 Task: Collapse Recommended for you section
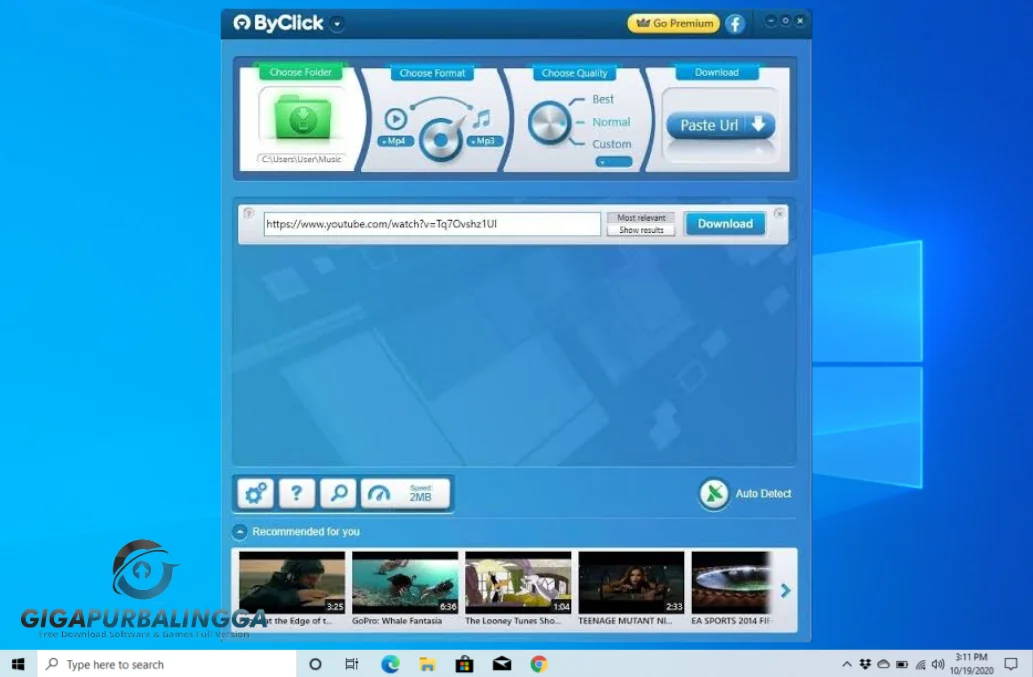coord(240,531)
